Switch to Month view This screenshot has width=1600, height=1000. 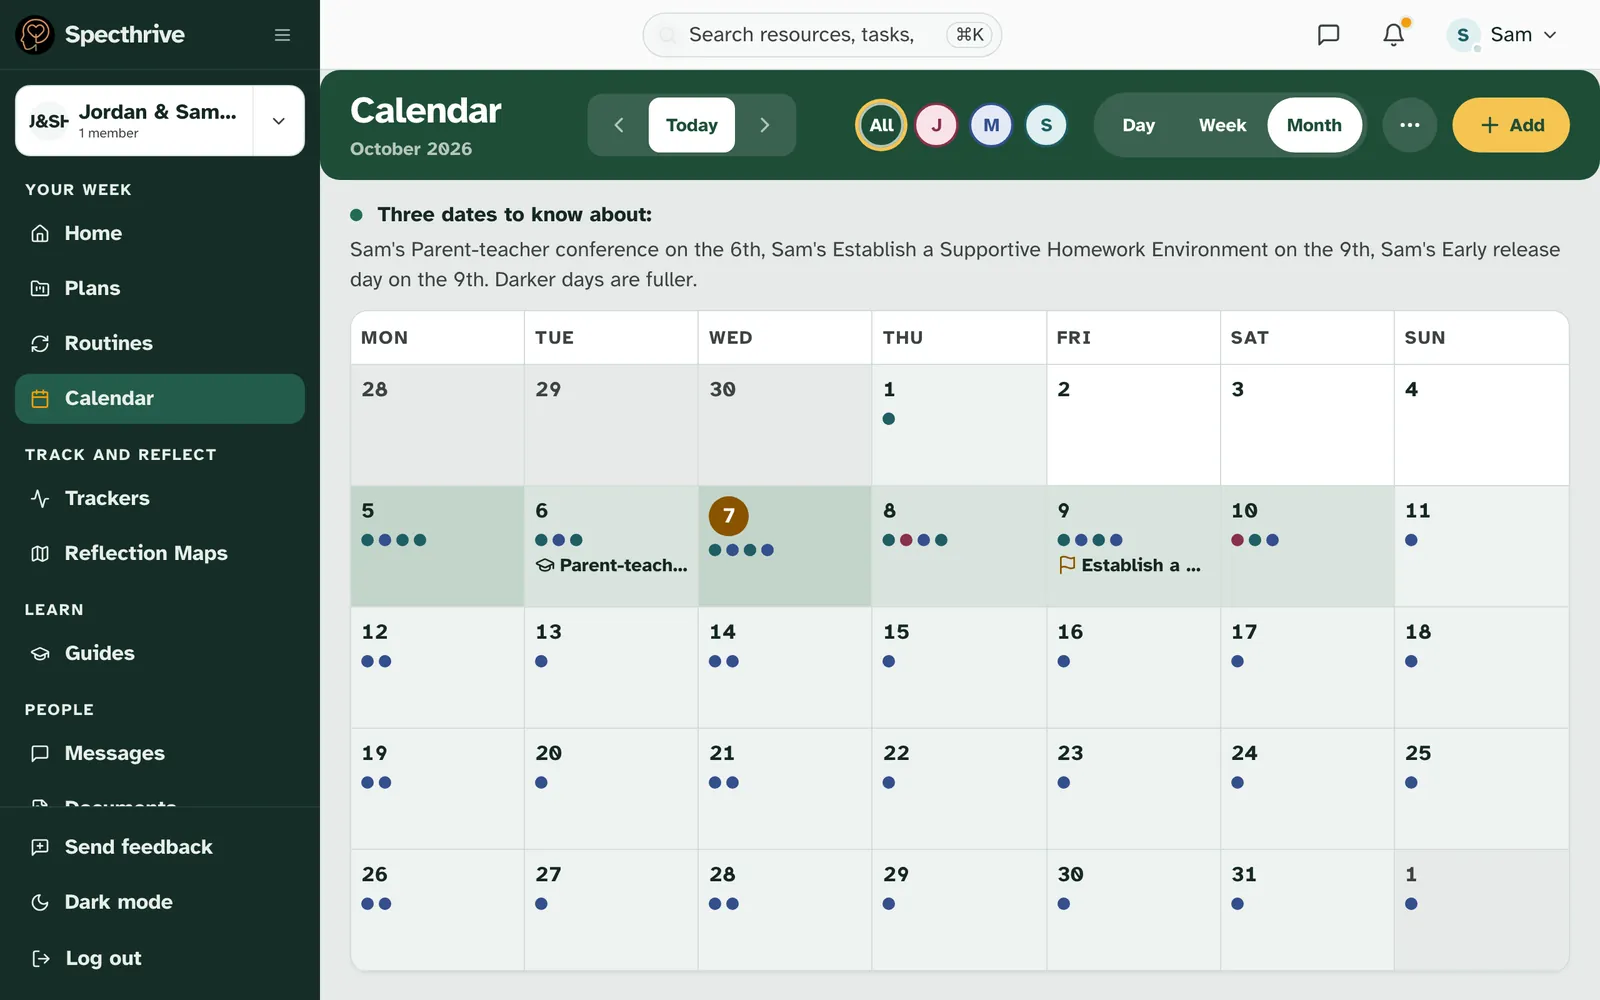1314,125
